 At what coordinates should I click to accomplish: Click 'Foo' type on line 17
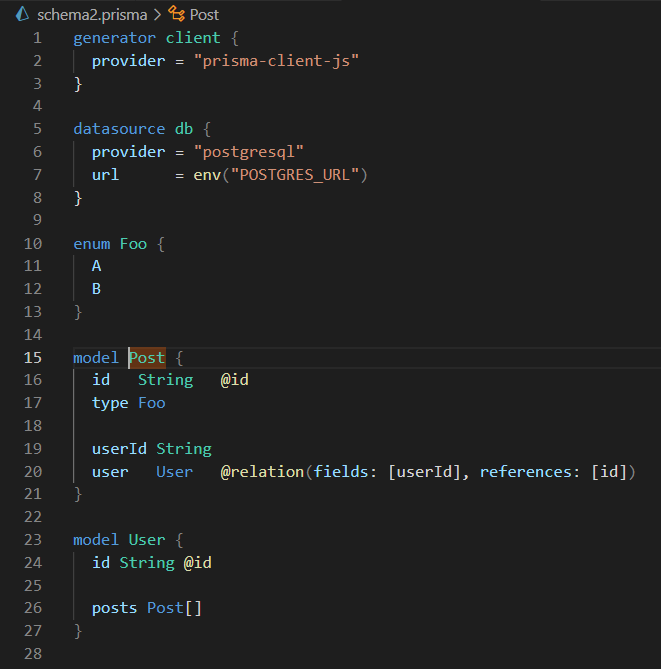[152, 403]
